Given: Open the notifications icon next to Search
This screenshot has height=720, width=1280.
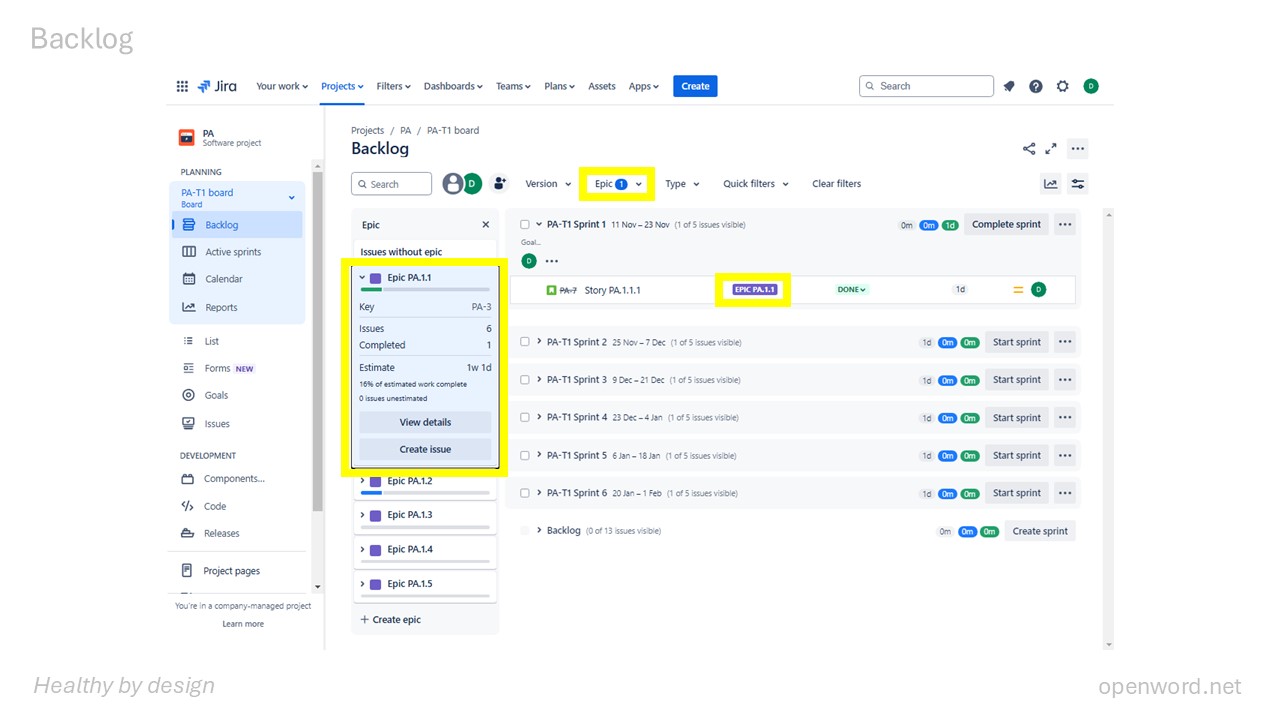Looking at the screenshot, I should (x=1009, y=86).
